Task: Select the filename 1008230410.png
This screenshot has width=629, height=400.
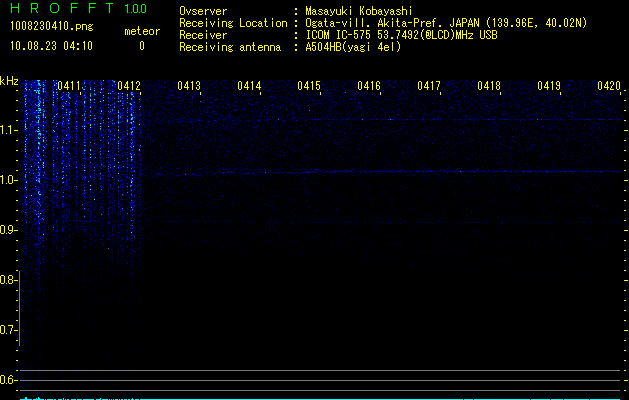Action: point(52,27)
